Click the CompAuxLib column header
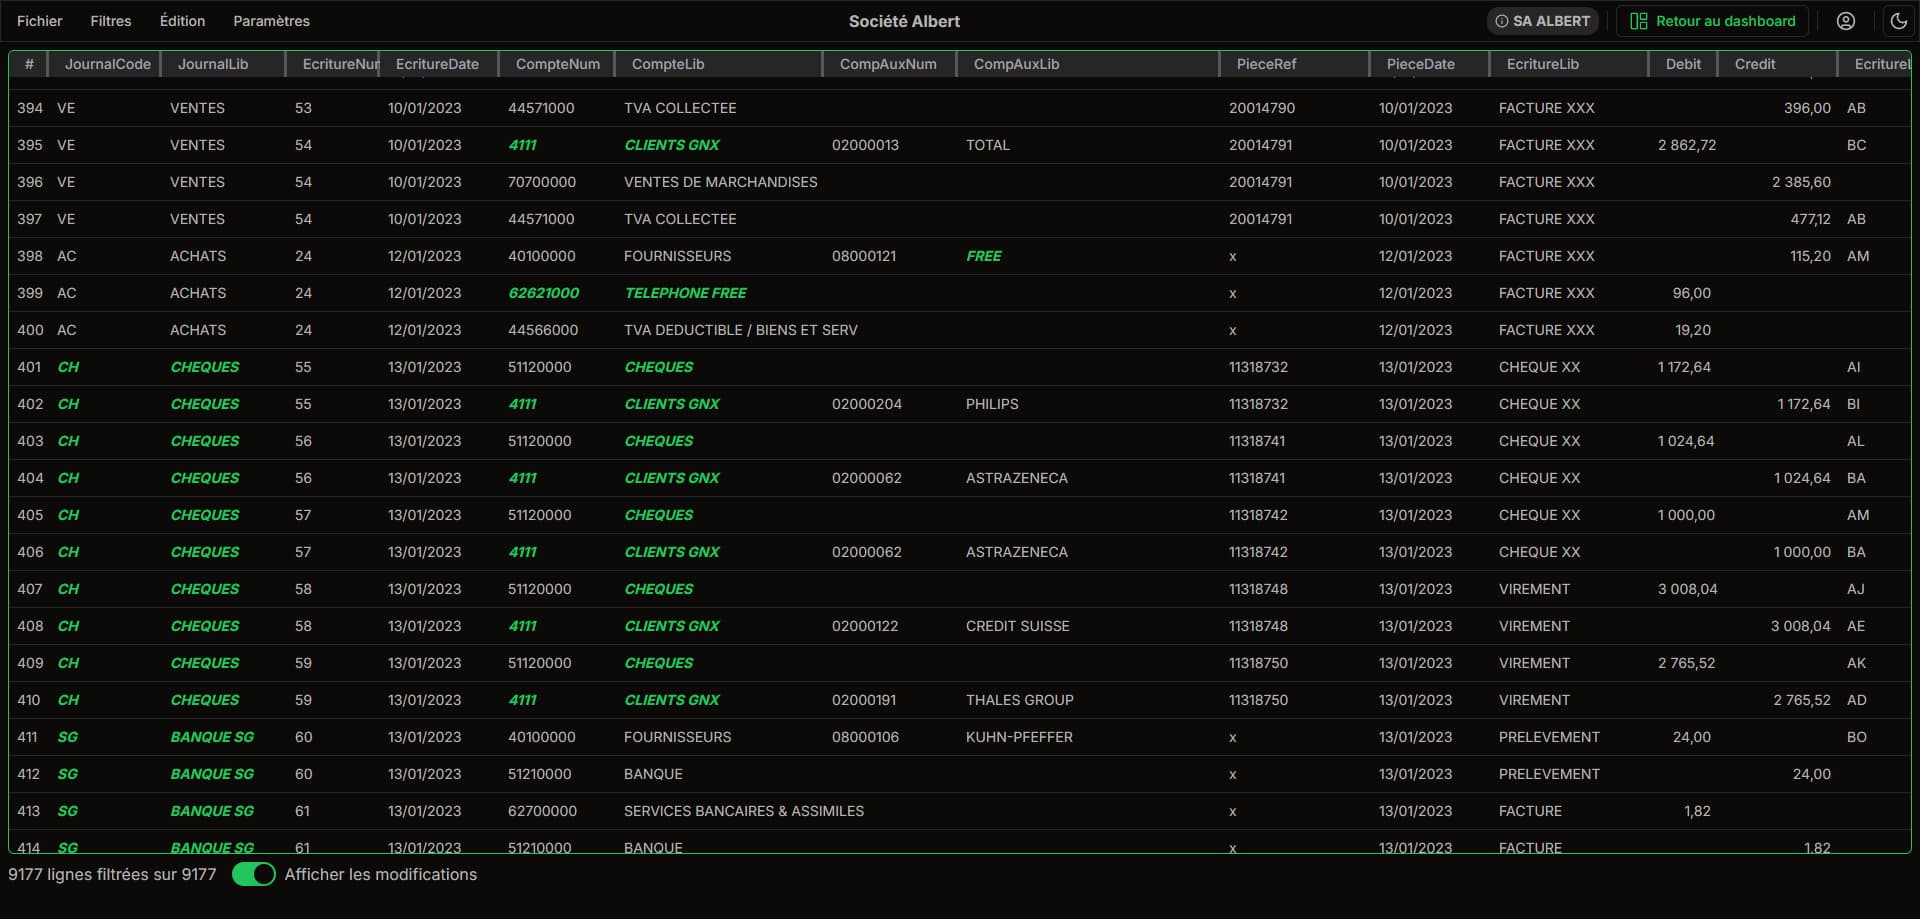The height and width of the screenshot is (919, 1920). [x=1016, y=64]
